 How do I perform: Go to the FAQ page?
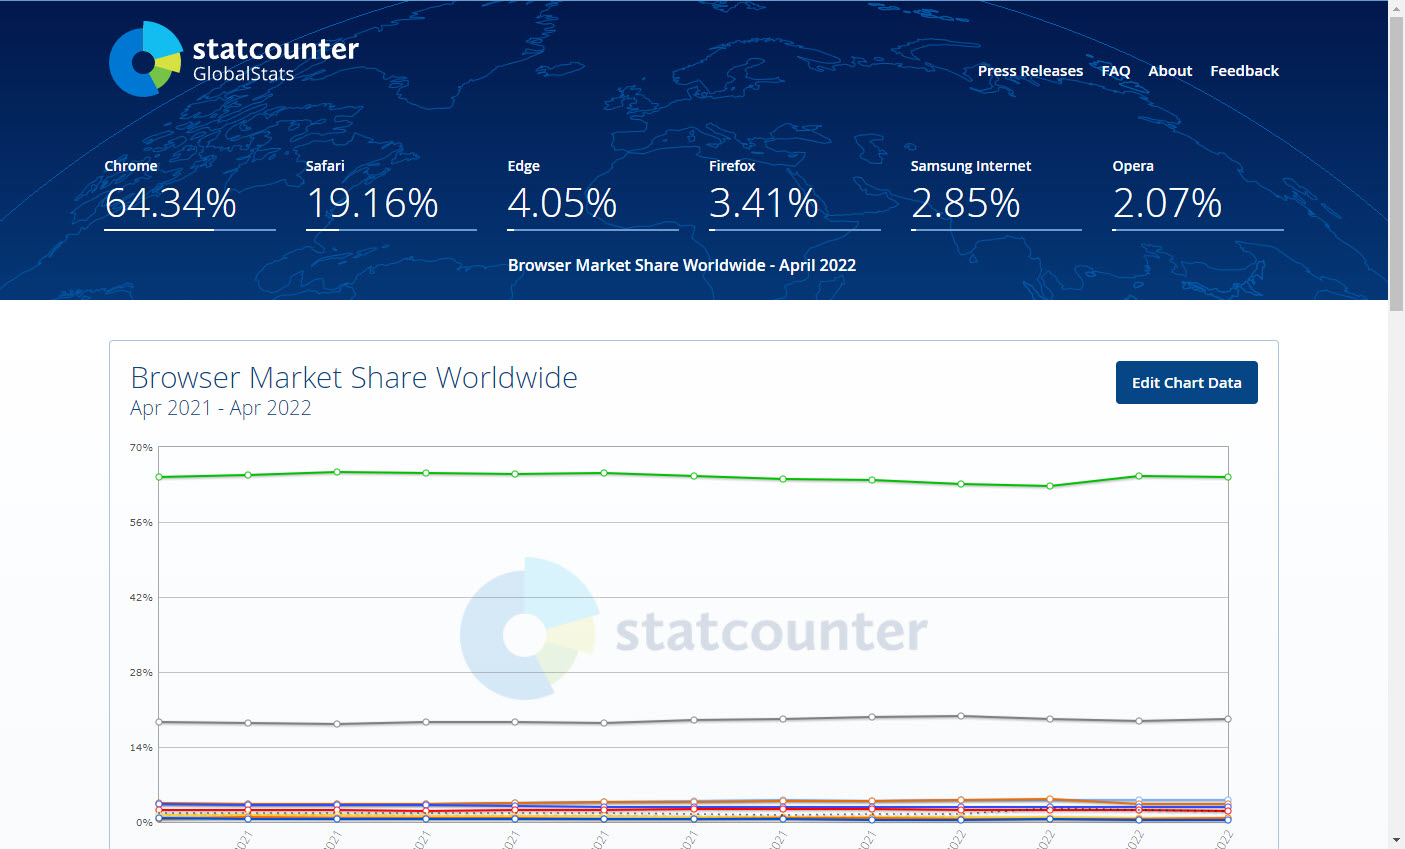[1116, 71]
